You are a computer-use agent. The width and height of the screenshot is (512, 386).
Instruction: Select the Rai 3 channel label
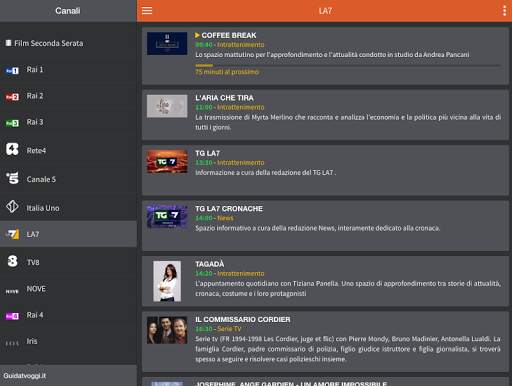[35, 122]
